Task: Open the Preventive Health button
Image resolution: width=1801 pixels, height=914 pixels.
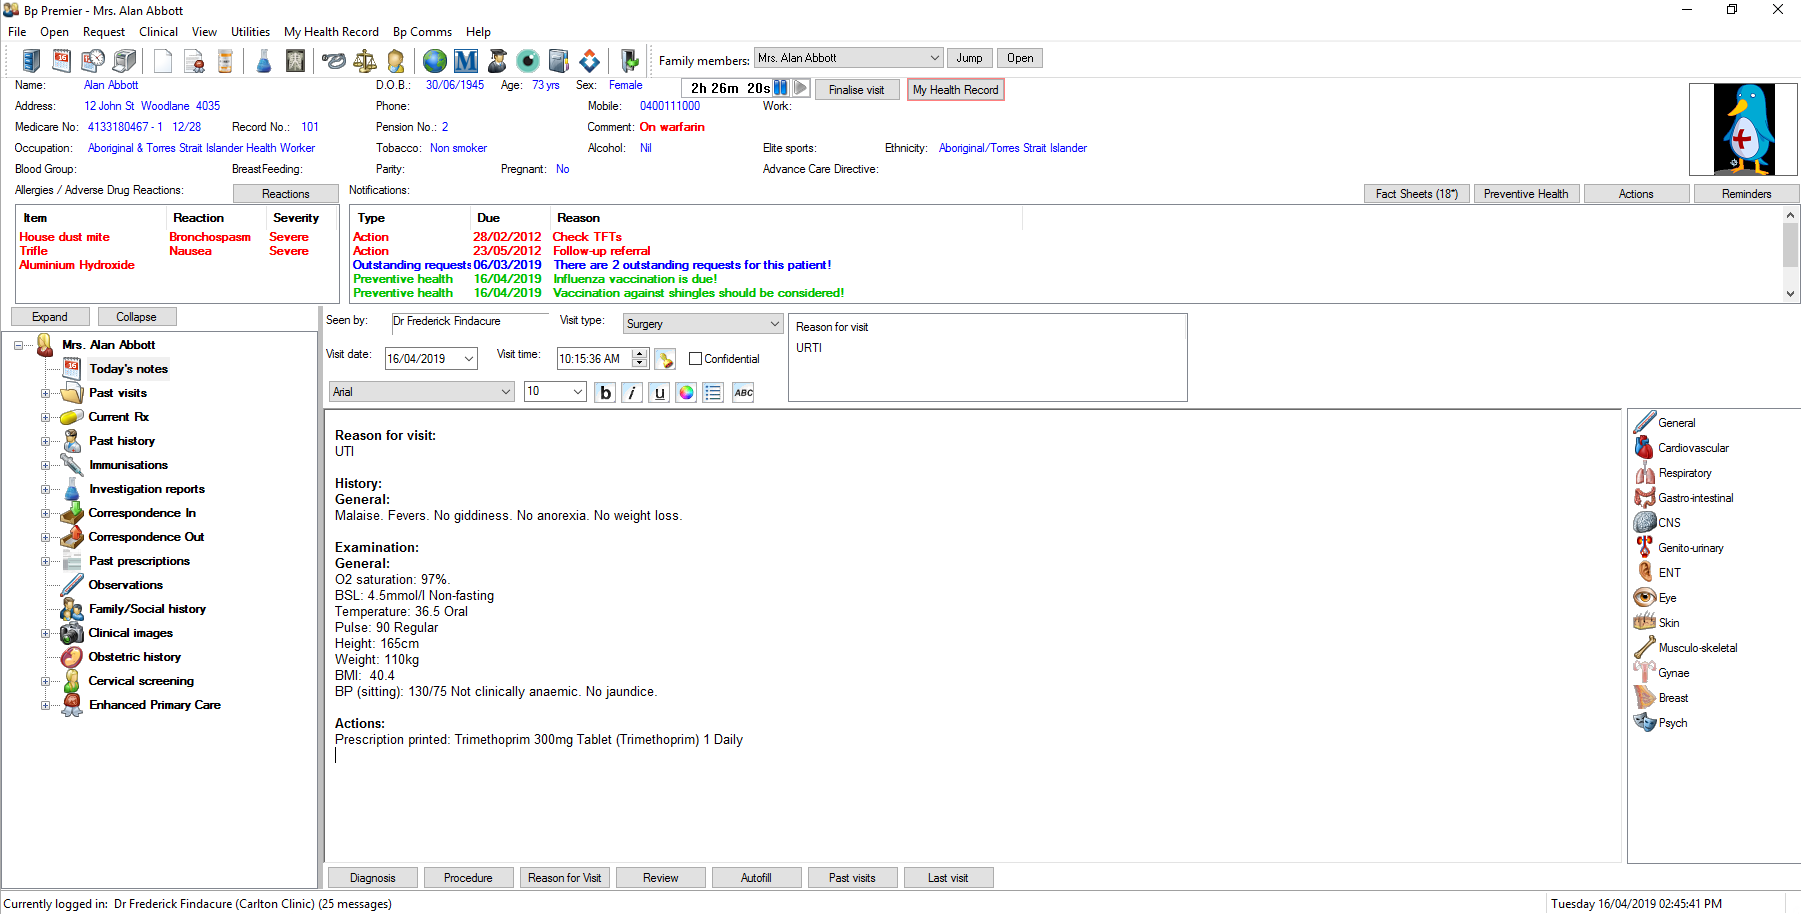Action: (x=1526, y=193)
